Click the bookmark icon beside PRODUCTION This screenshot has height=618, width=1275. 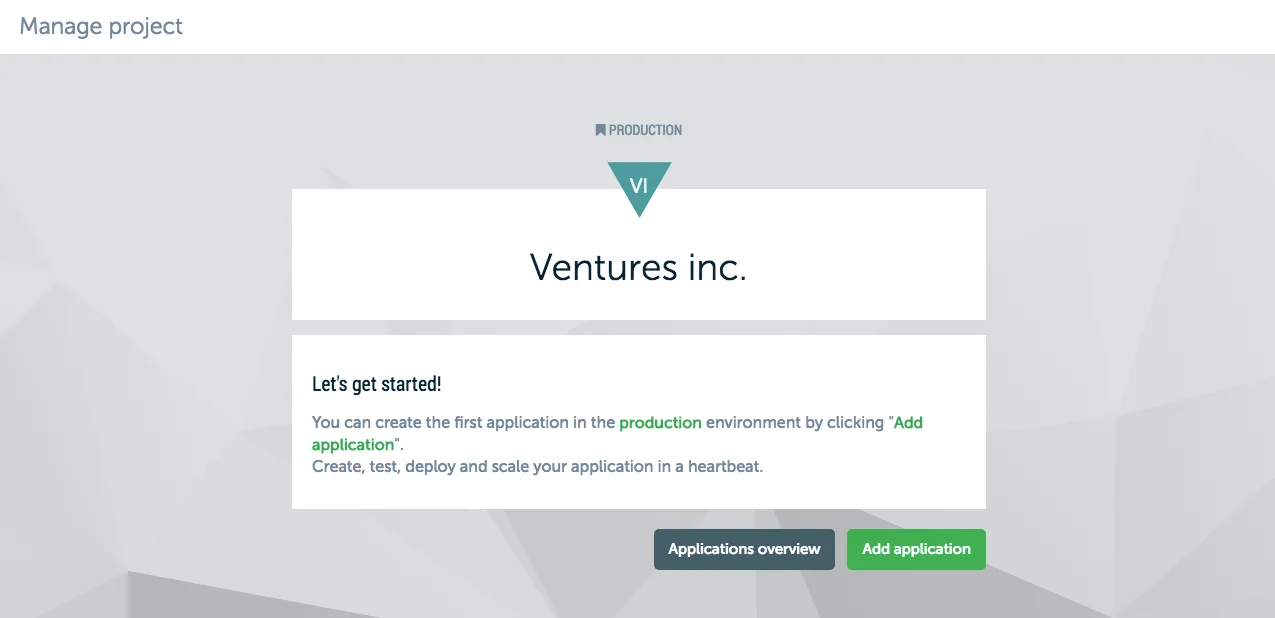(x=600, y=130)
